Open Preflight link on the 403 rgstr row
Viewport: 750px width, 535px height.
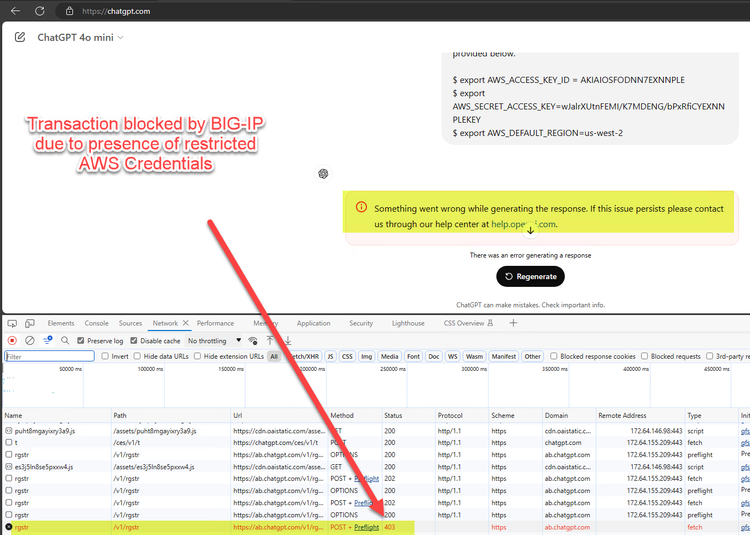pyautogui.click(x=366, y=527)
